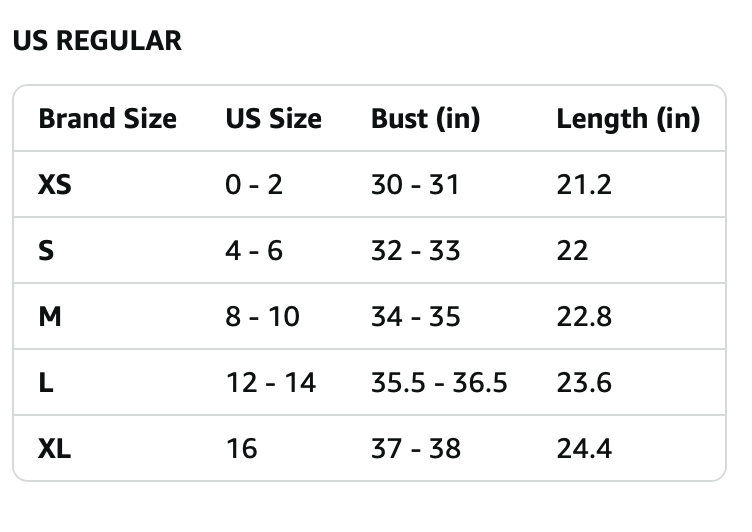Click the Length (in) column header
752x532 pixels.
pos(627,119)
